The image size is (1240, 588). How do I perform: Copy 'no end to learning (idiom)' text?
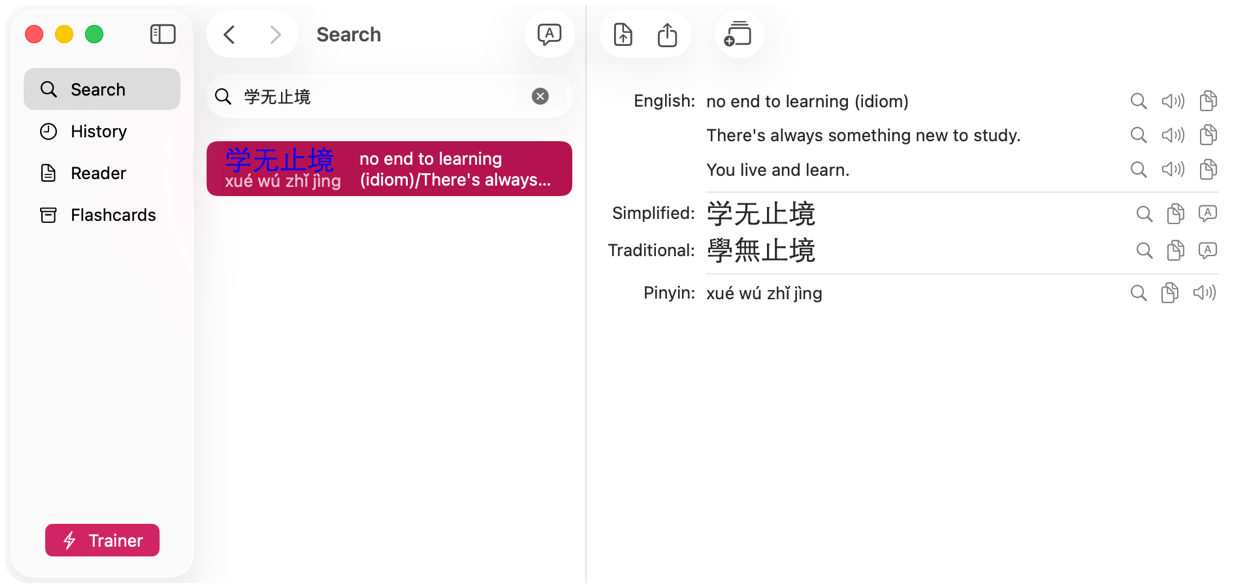pos(1208,101)
